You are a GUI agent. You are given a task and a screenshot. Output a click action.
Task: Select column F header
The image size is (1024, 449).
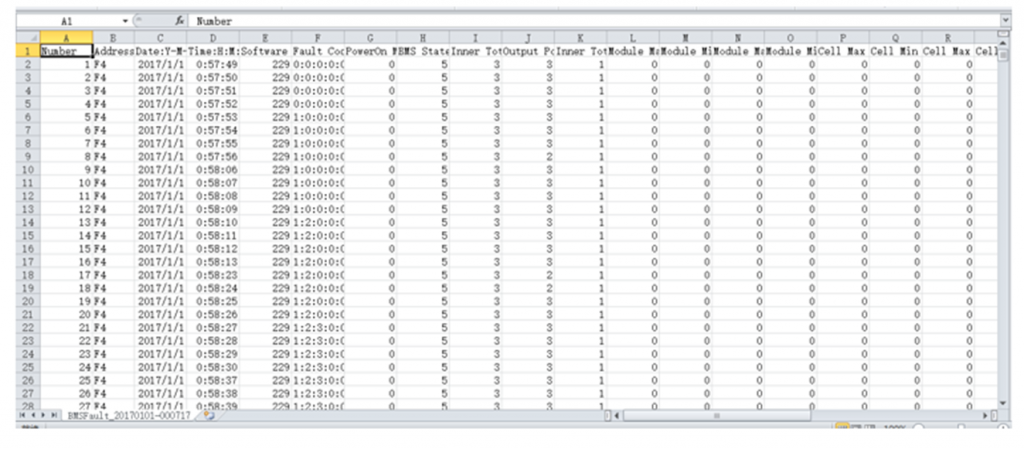tap(317, 38)
